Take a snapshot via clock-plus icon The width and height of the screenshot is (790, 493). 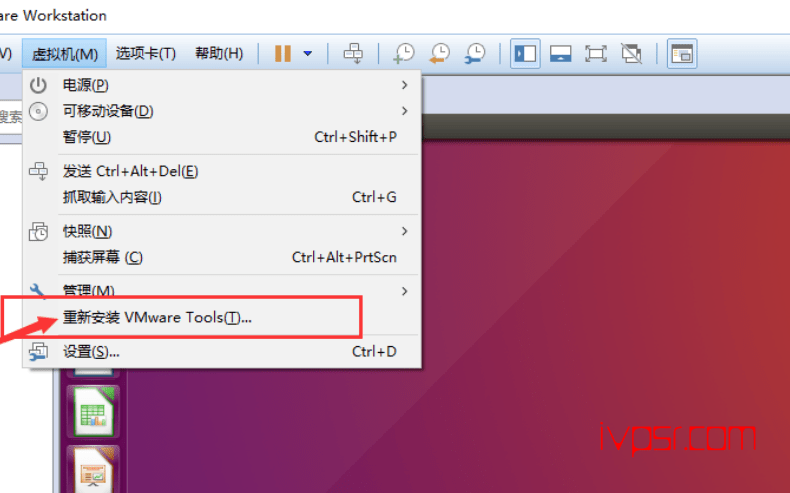[x=404, y=53]
